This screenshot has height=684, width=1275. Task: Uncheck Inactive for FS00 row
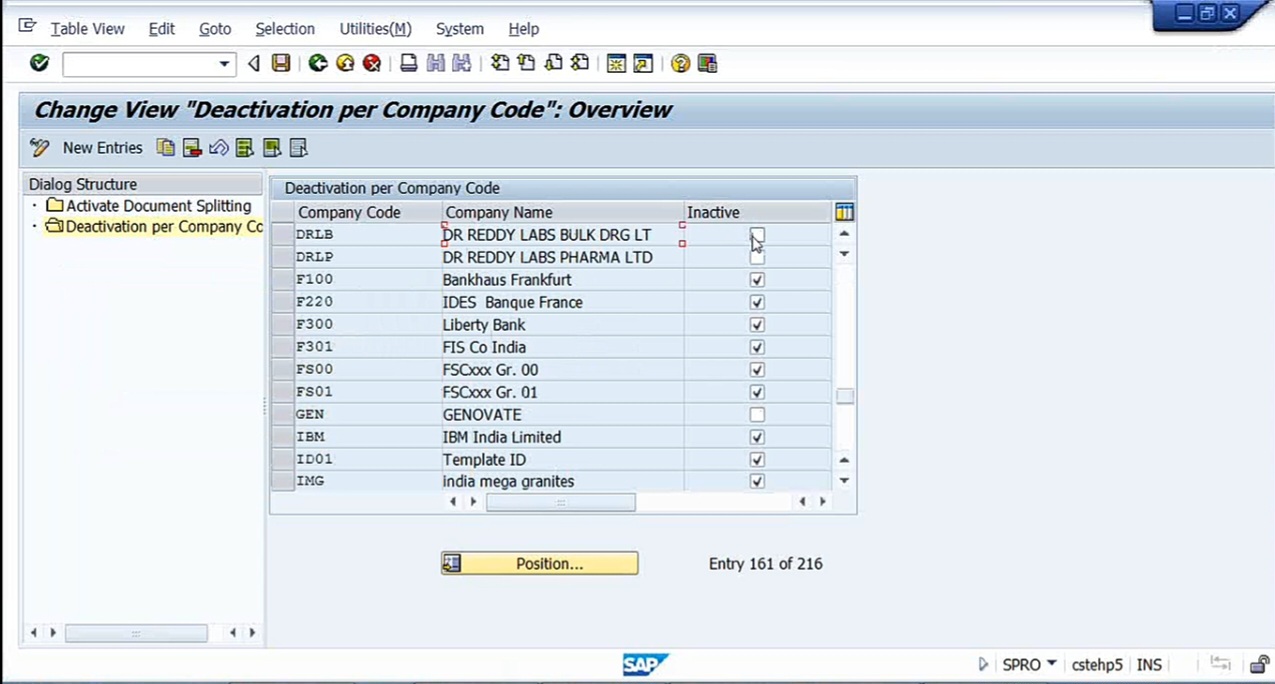pos(757,370)
